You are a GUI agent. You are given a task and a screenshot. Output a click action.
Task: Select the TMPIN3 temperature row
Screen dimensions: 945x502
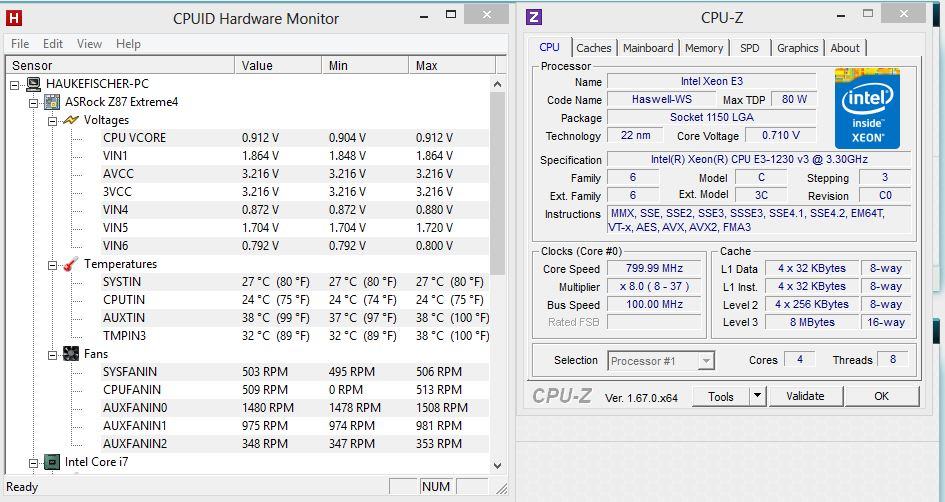(x=295, y=336)
